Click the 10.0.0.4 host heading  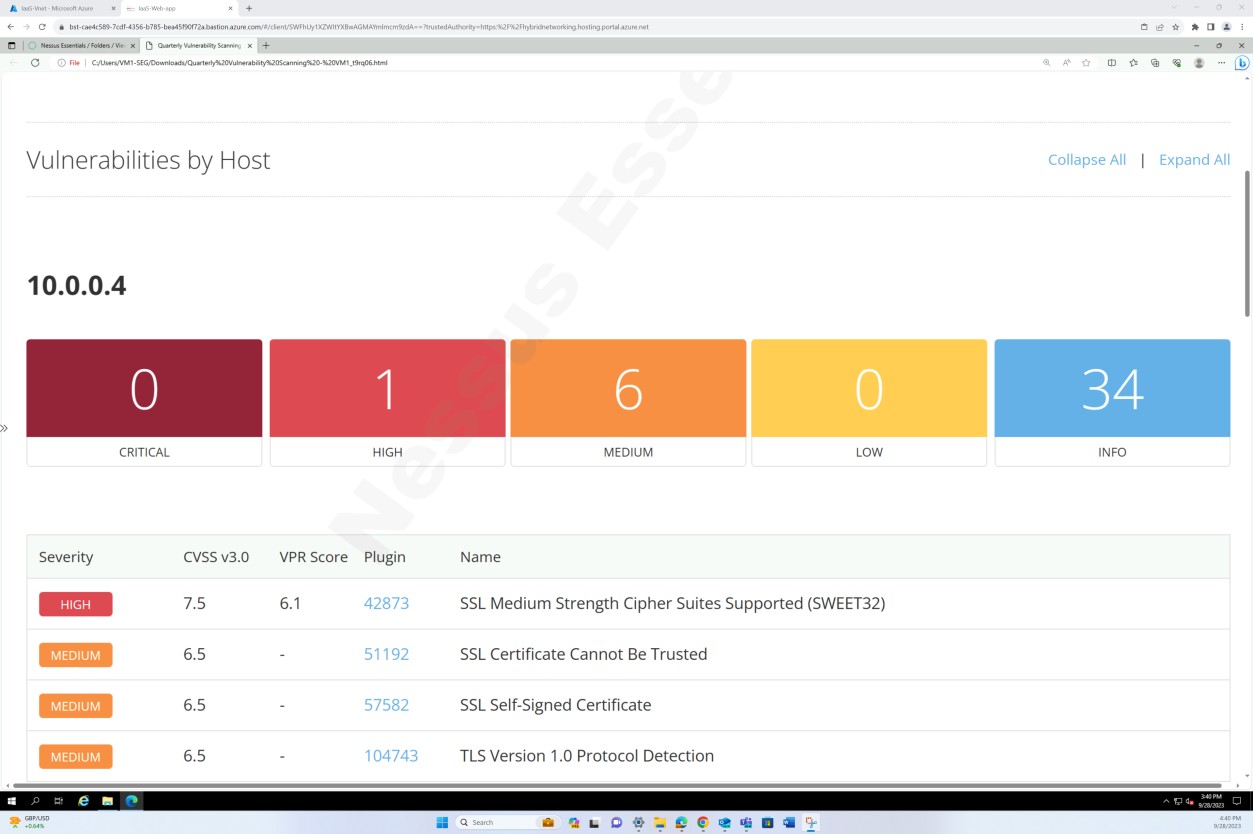[76, 286]
